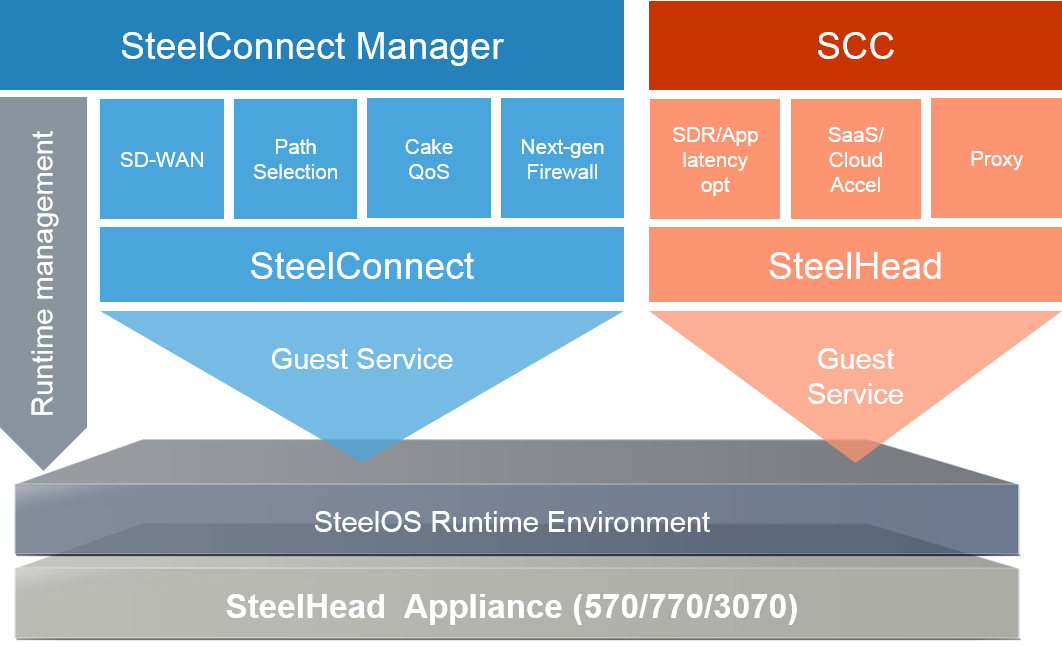Click the SteelOS Runtime Environment layer
Viewport: 1062px width, 647px height.
point(517,520)
